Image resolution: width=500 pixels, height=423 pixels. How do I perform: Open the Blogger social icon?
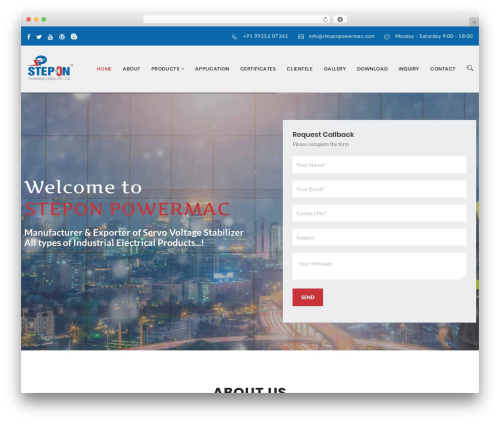click(74, 36)
